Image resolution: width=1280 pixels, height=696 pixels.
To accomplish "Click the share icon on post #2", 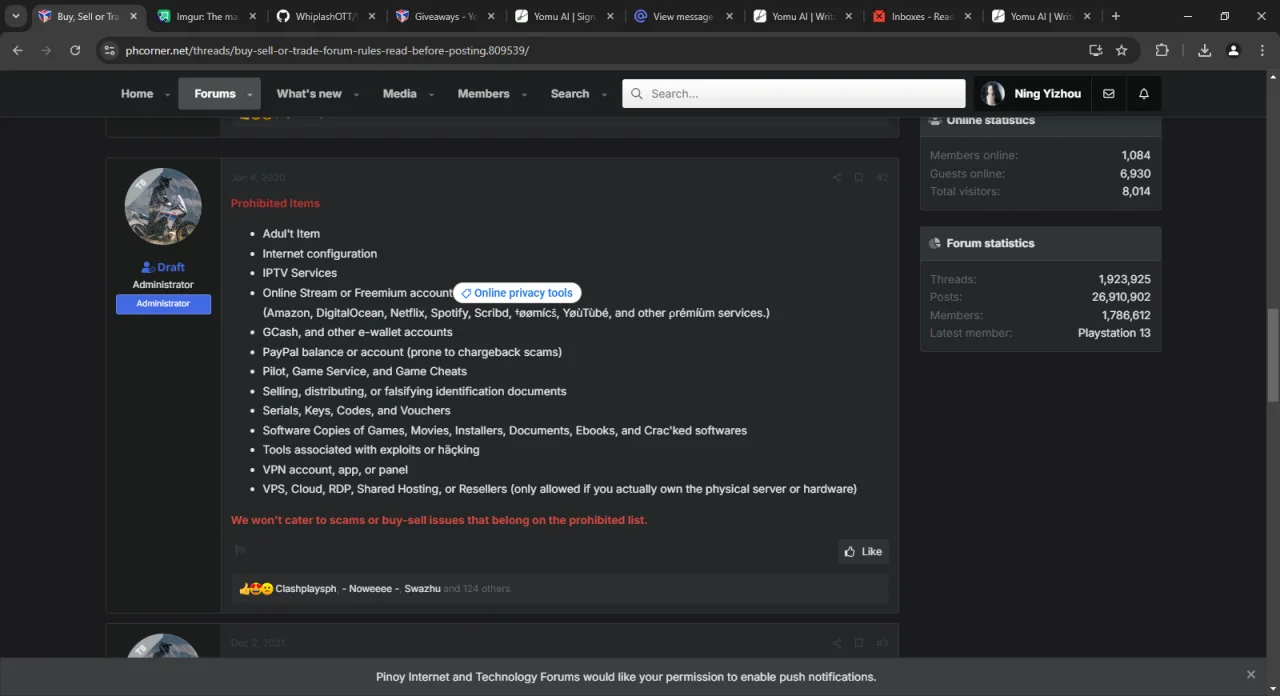I will pyautogui.click(x=837, y=178).
